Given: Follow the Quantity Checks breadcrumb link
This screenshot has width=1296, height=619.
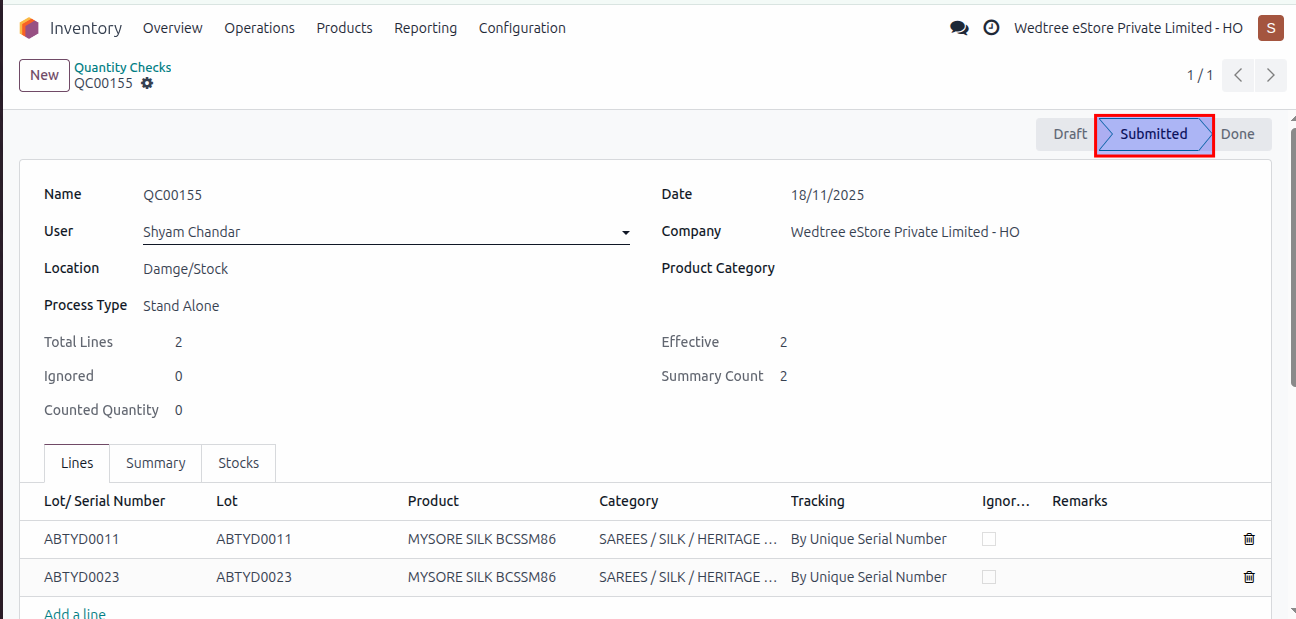Looking at the screenshot, I should coord(123,67).
